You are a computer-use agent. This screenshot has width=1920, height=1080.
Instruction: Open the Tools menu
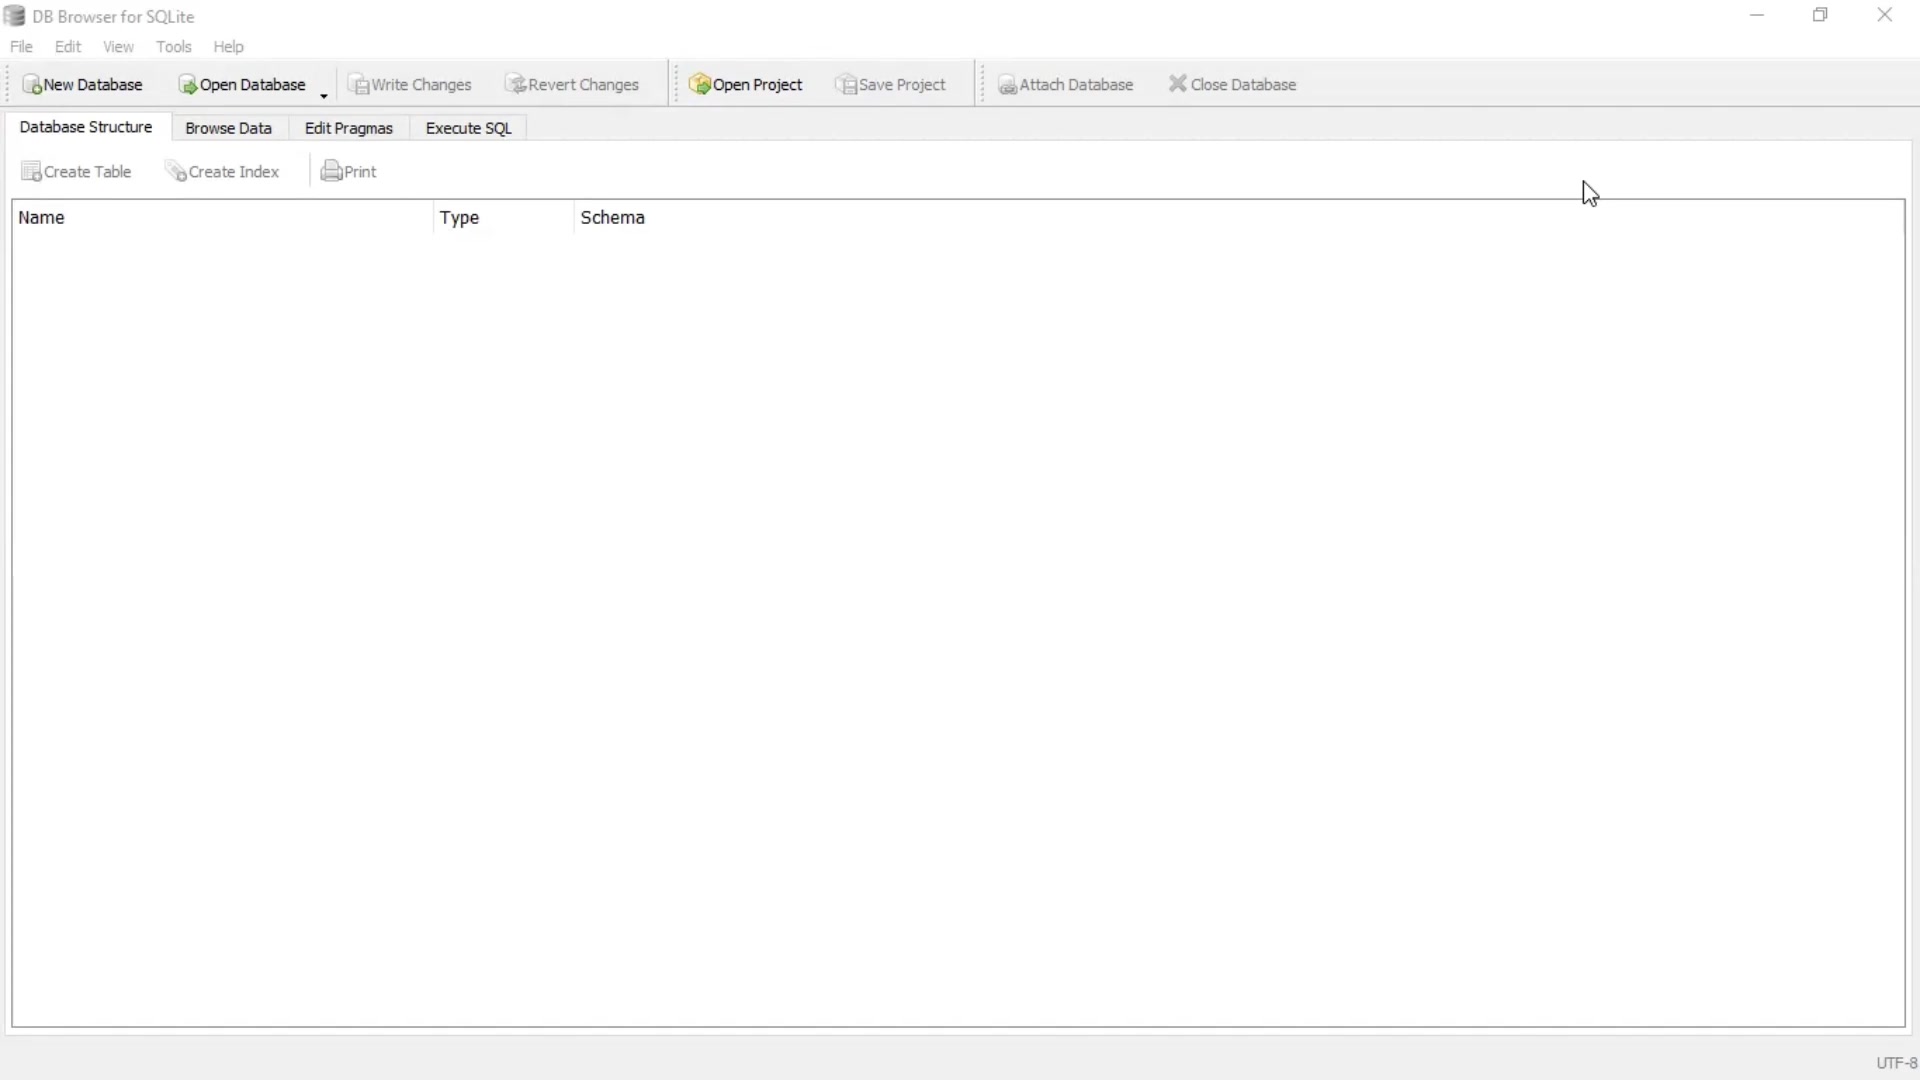174,46
